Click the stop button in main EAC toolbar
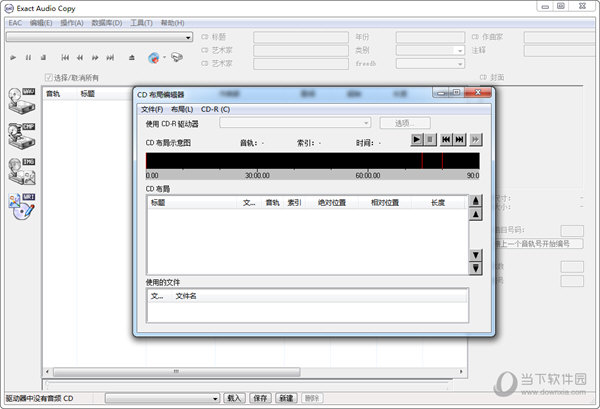Viewport: 600px width, 409px height. (43, 58)
